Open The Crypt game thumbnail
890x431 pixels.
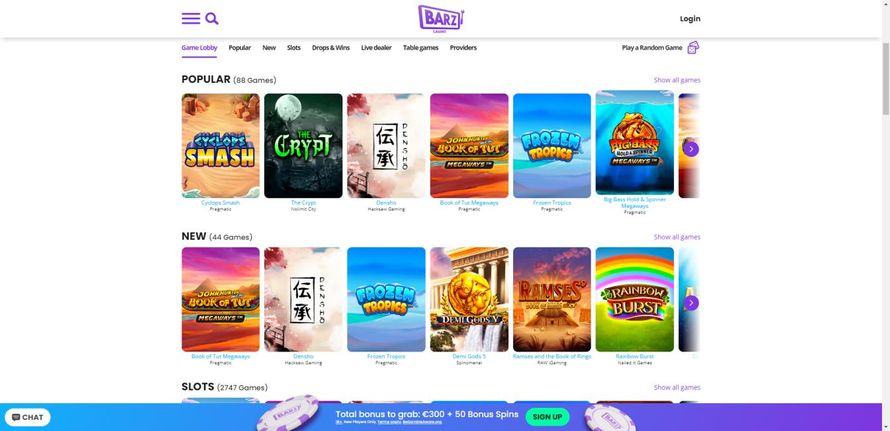[x=303, y=146]
